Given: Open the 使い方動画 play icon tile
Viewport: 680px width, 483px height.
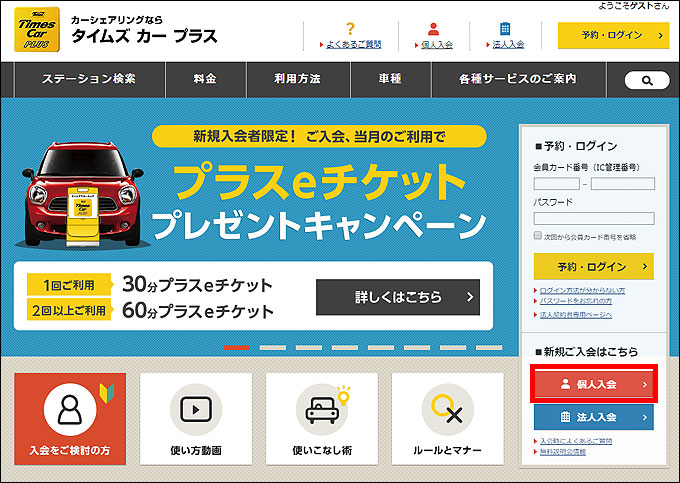Looking at the screenshot, I should tap(196, 419).
